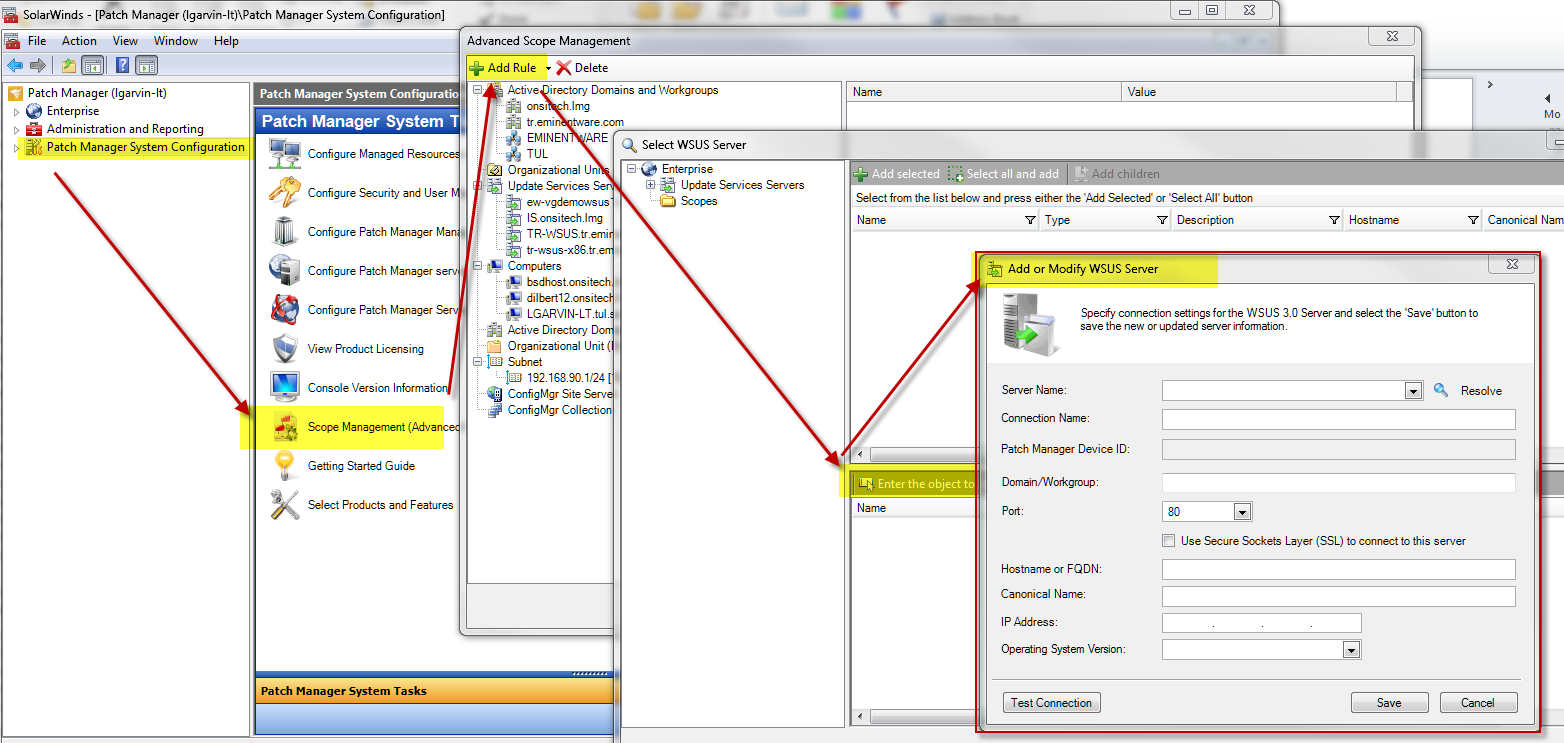Click the Connection Name input field
Image resolution: width=1564 pixels, height=743 pixels.
point(1338,419)
